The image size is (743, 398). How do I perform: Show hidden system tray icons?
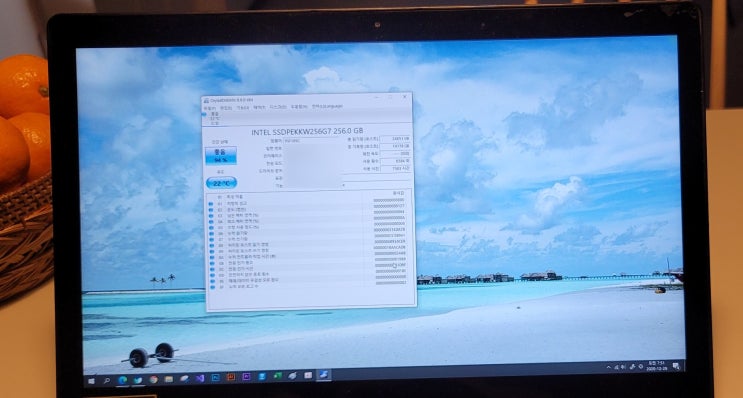609,367
